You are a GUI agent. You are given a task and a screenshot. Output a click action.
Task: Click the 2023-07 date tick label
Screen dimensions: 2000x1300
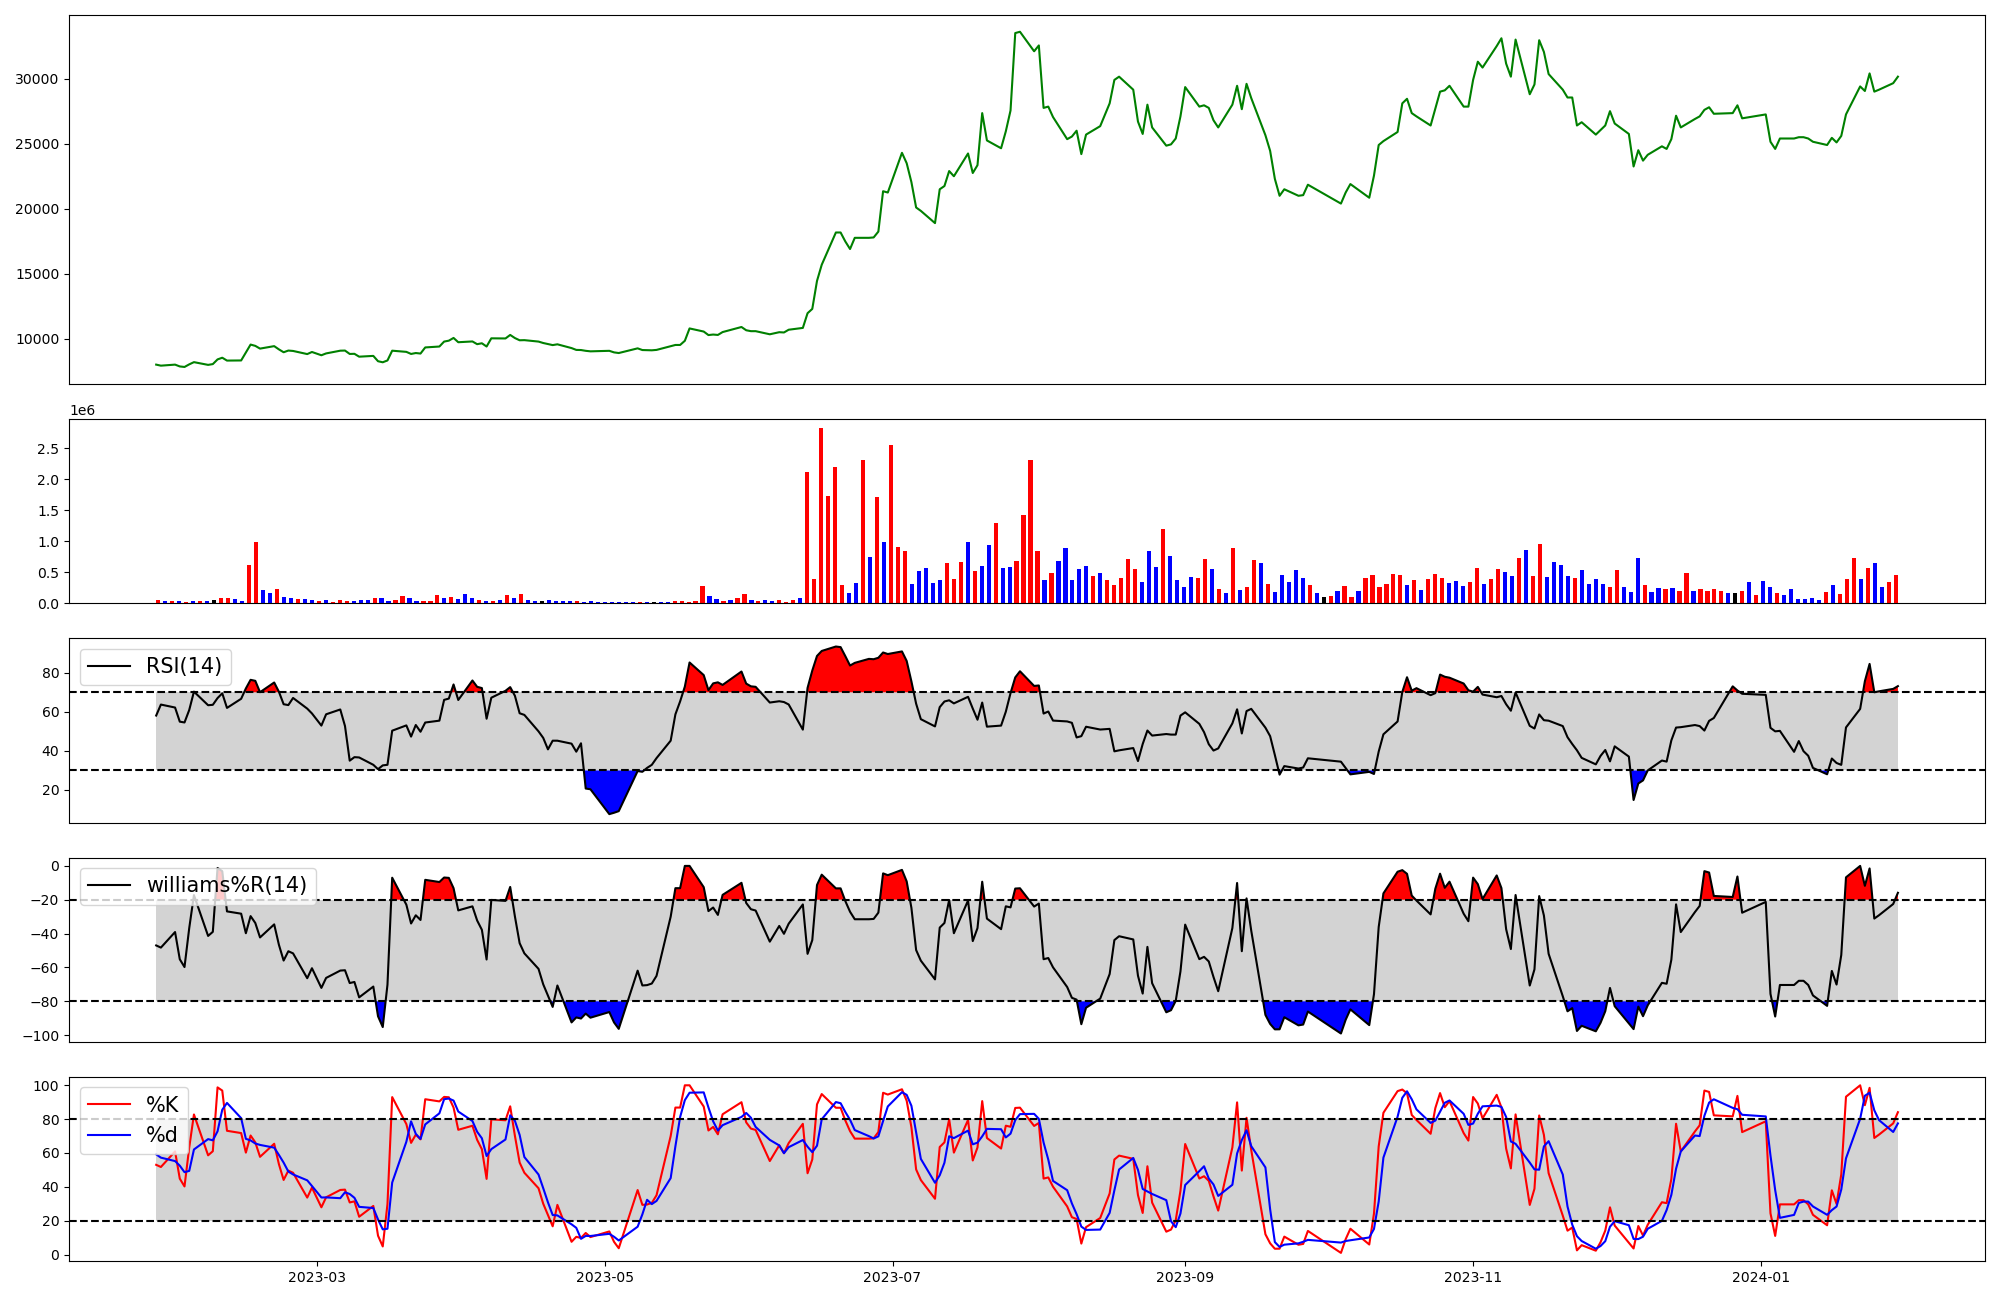pyautogui.click(x=892, y=1277)
